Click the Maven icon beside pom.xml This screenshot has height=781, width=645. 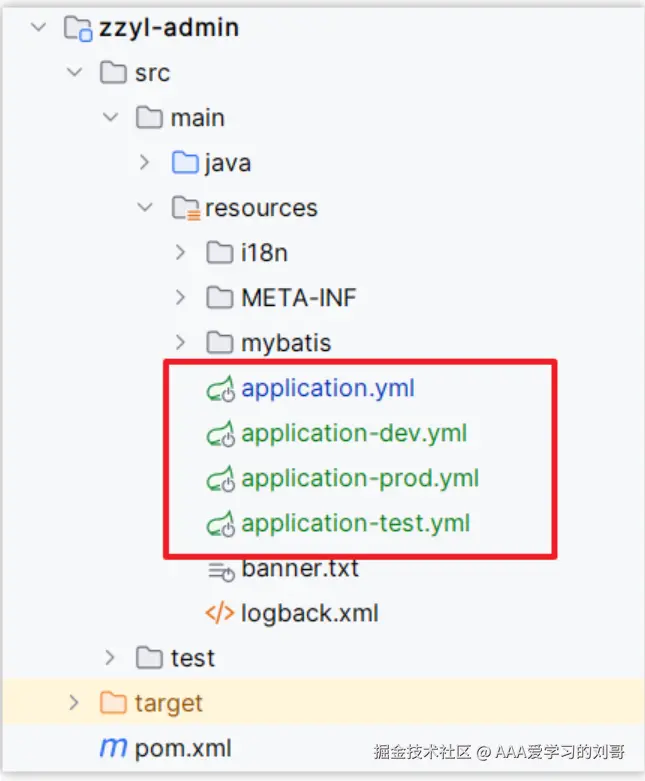(113, 748)
